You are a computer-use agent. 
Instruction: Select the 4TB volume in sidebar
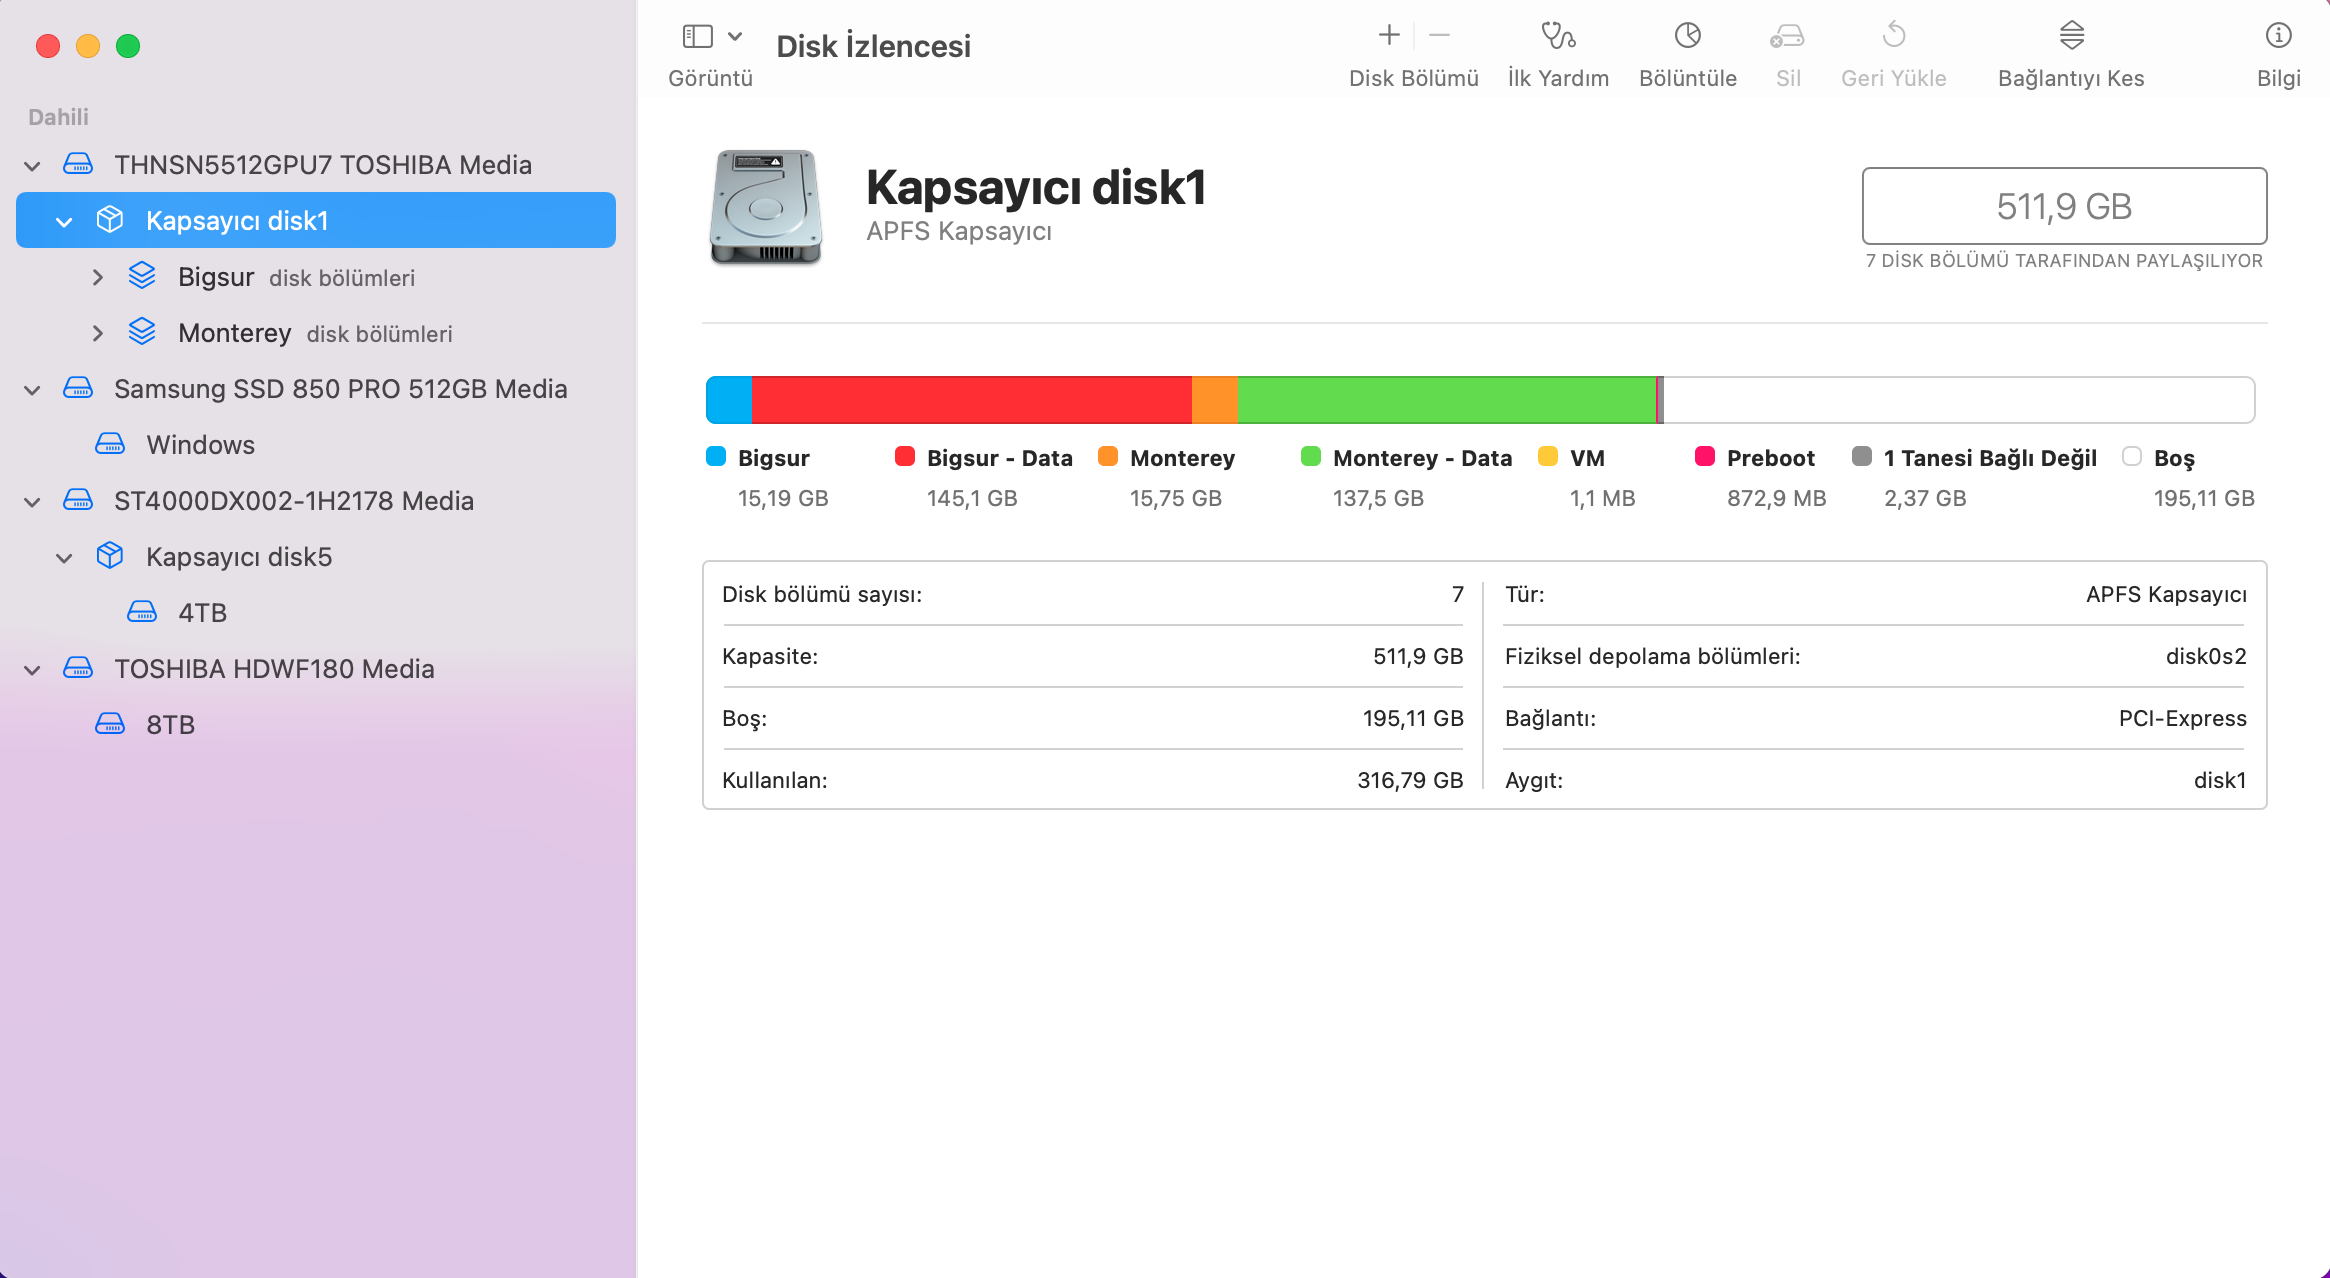pos(202,613)
